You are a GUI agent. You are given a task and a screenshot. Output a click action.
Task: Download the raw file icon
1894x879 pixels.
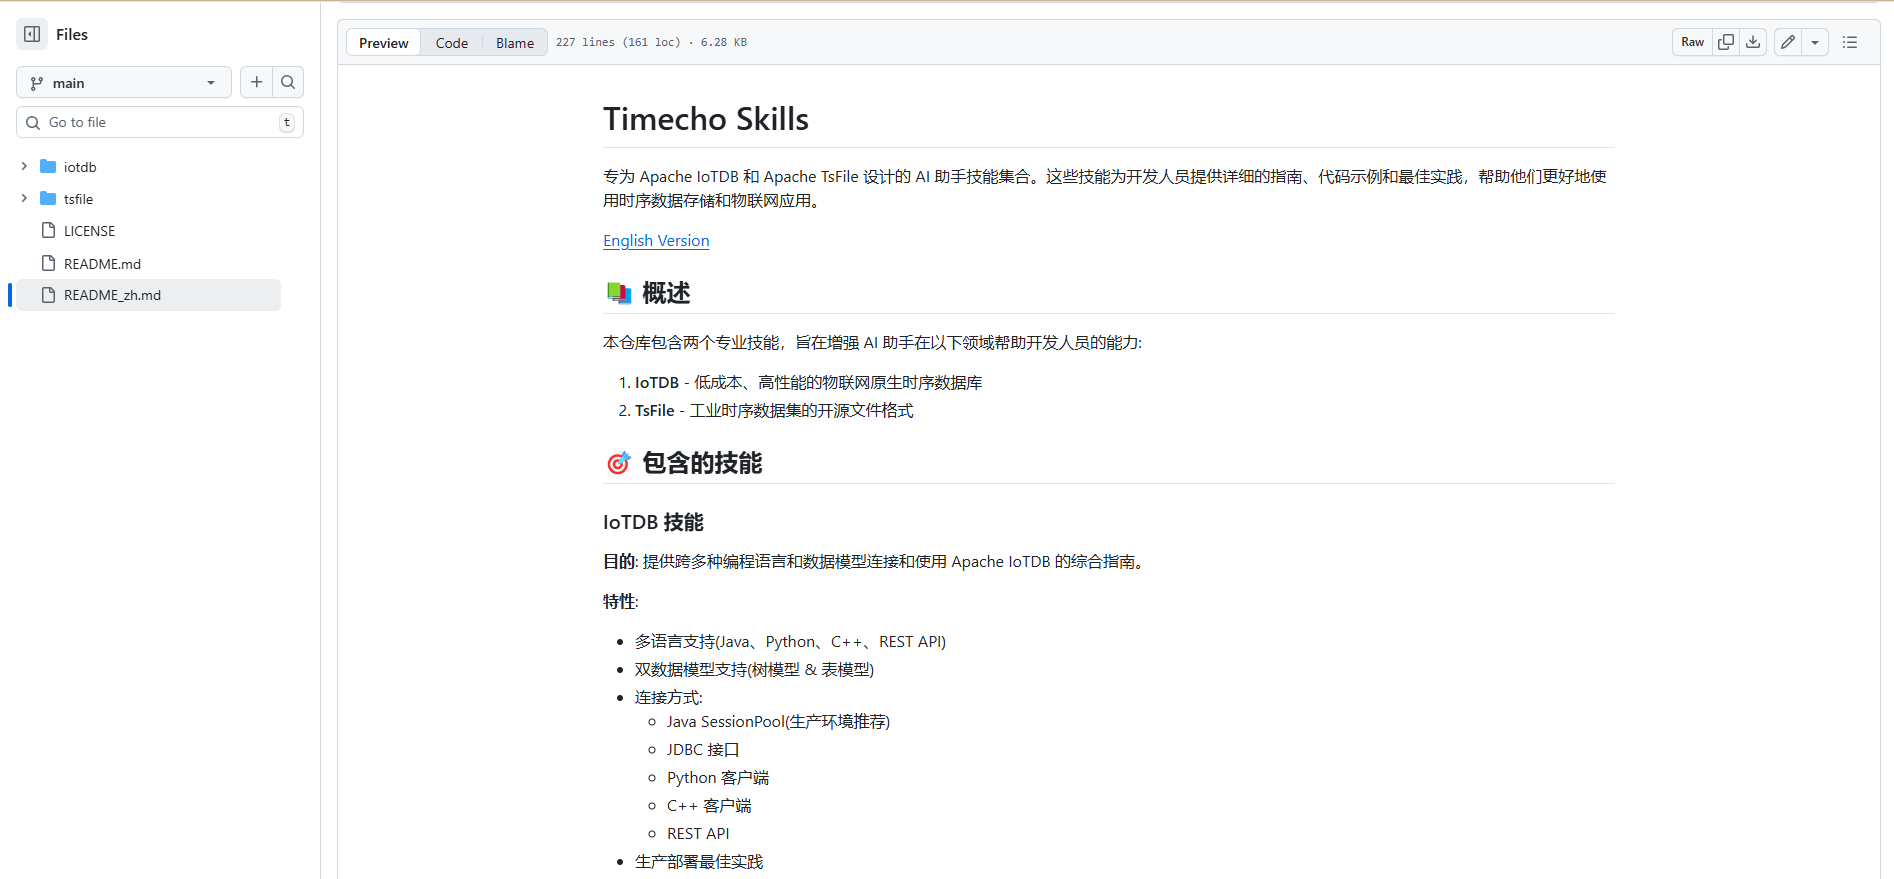[x=1753, y=42]
